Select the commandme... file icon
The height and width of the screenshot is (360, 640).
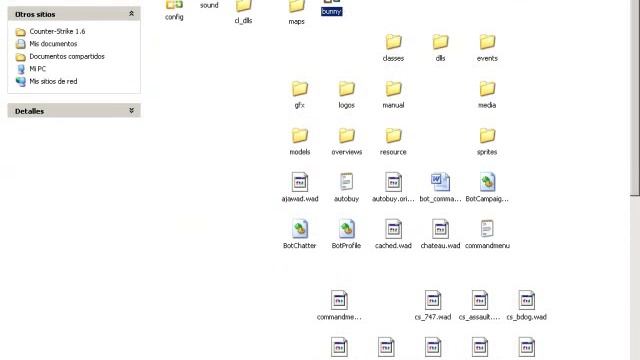click(x=339, y=300)
